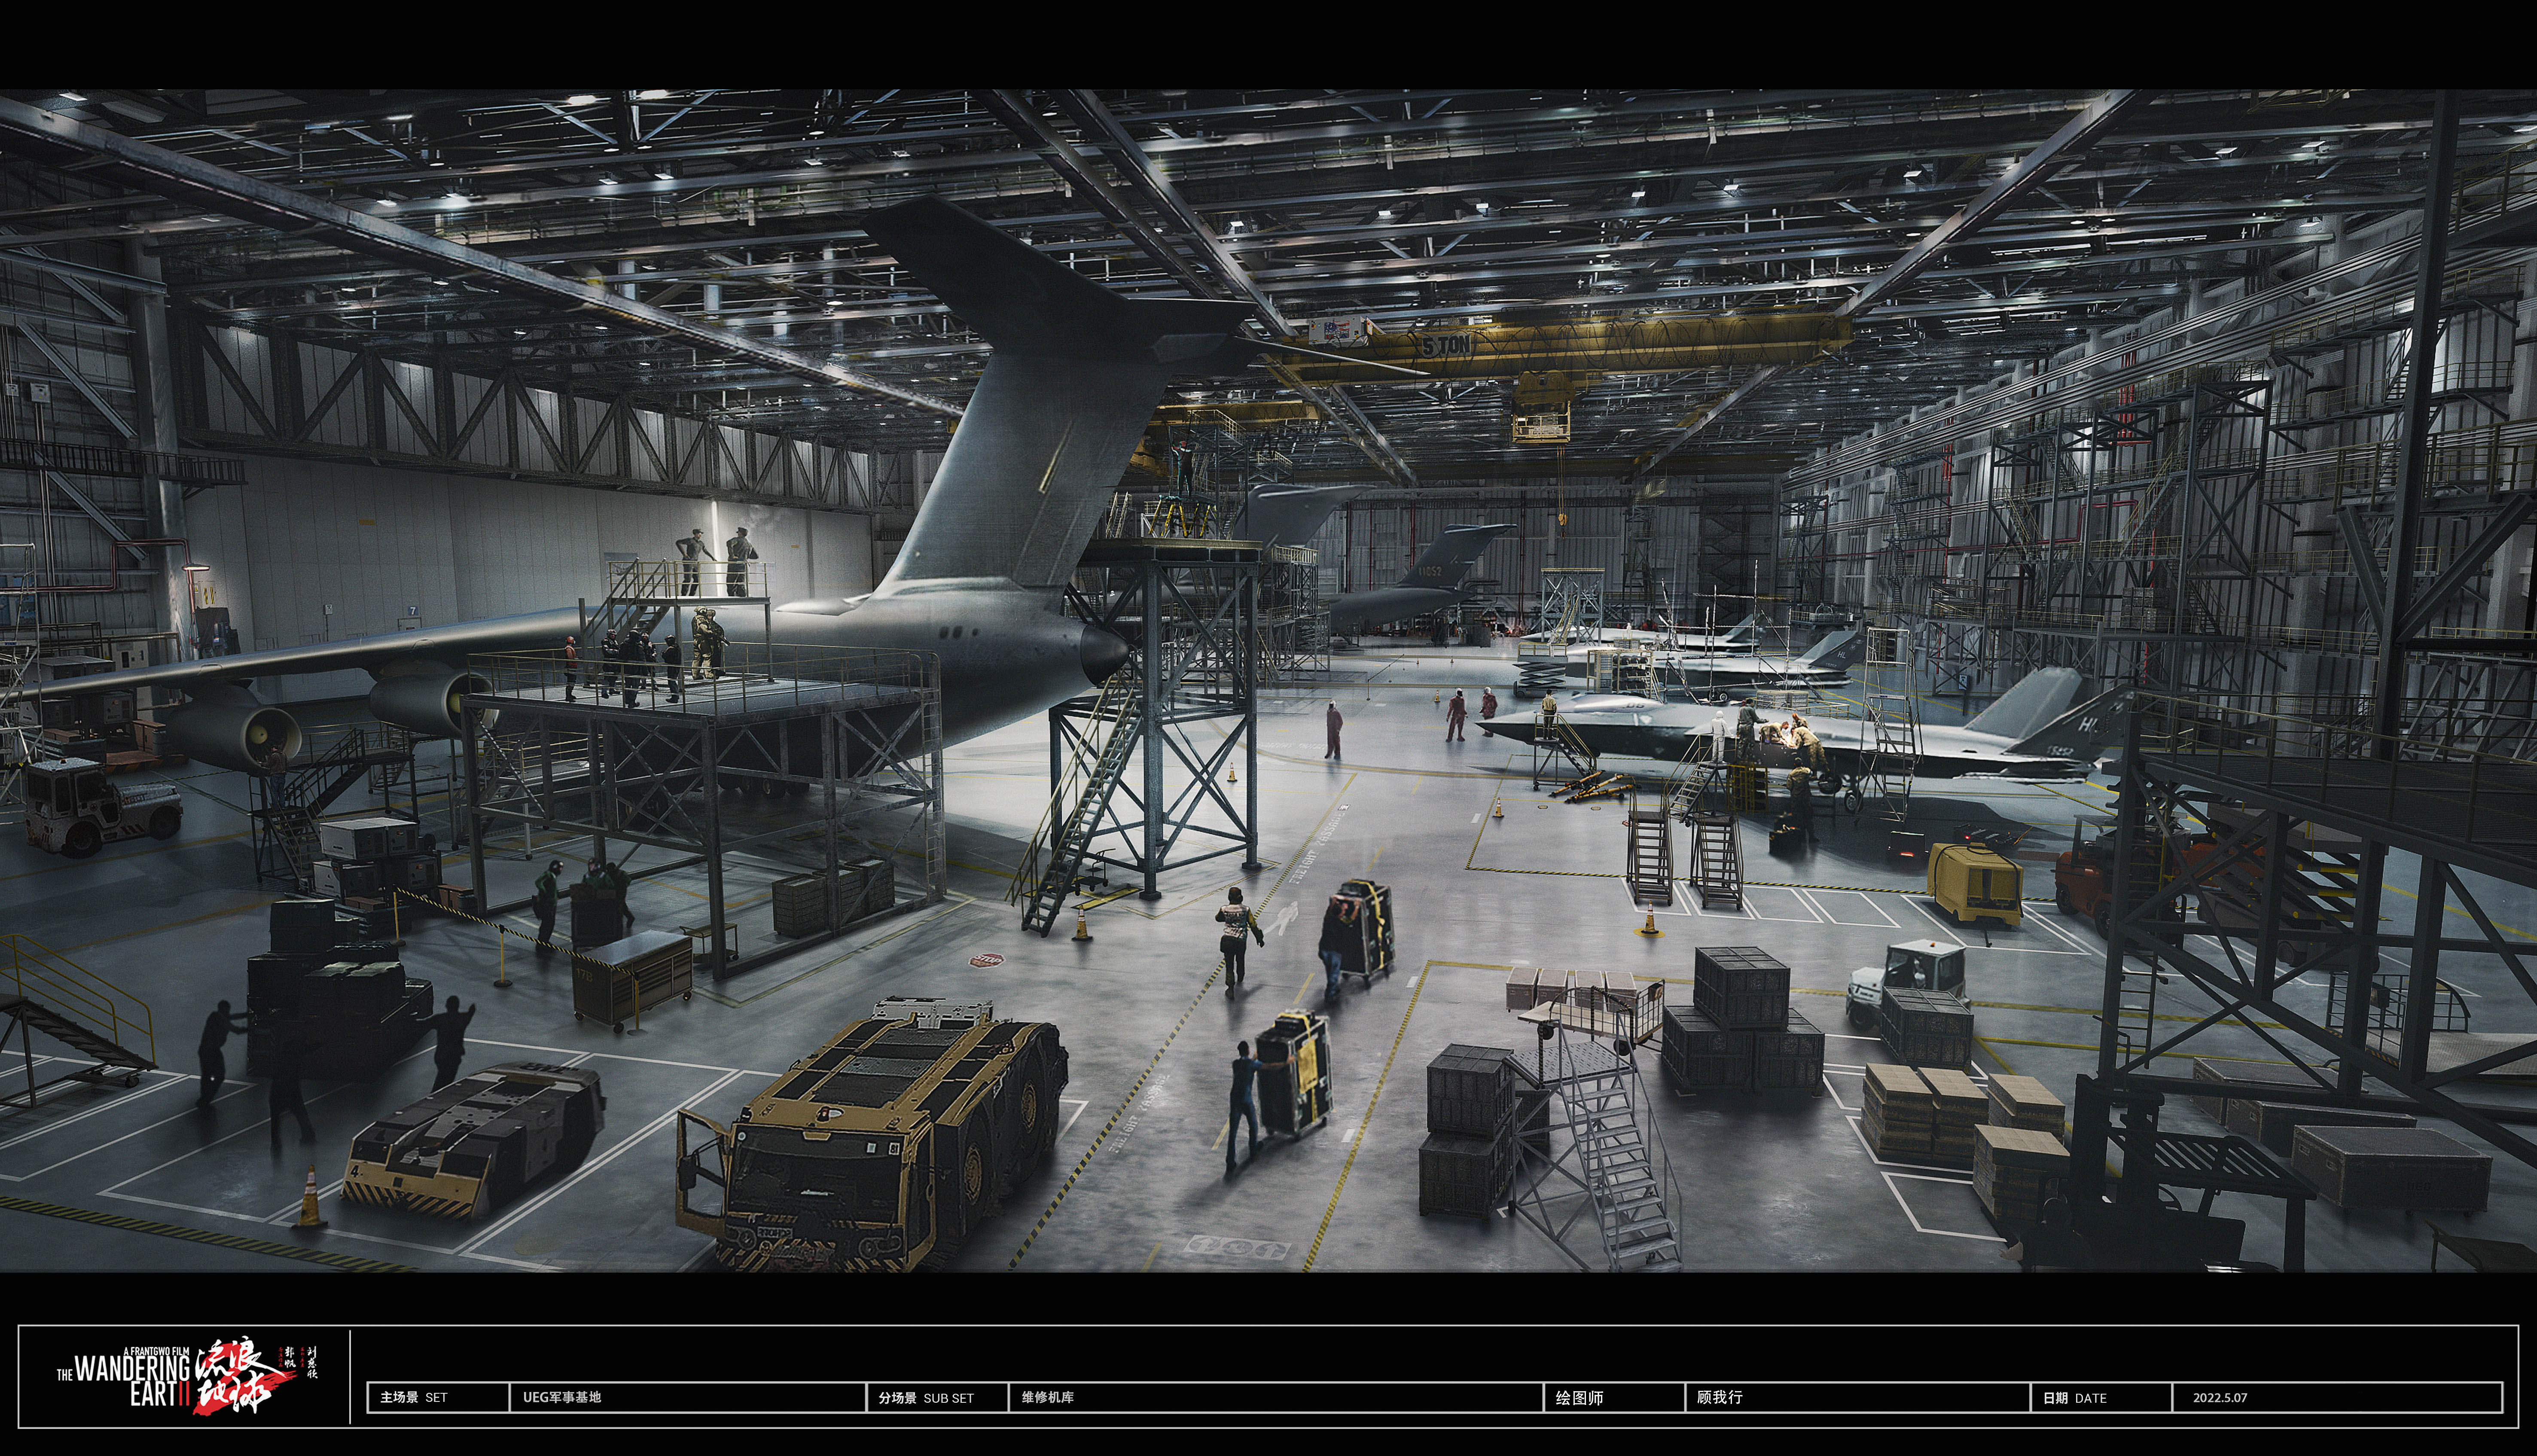Click the artist name 顾我行
Screen dimensions: 2537x1456
[x=1719, y=1397]
